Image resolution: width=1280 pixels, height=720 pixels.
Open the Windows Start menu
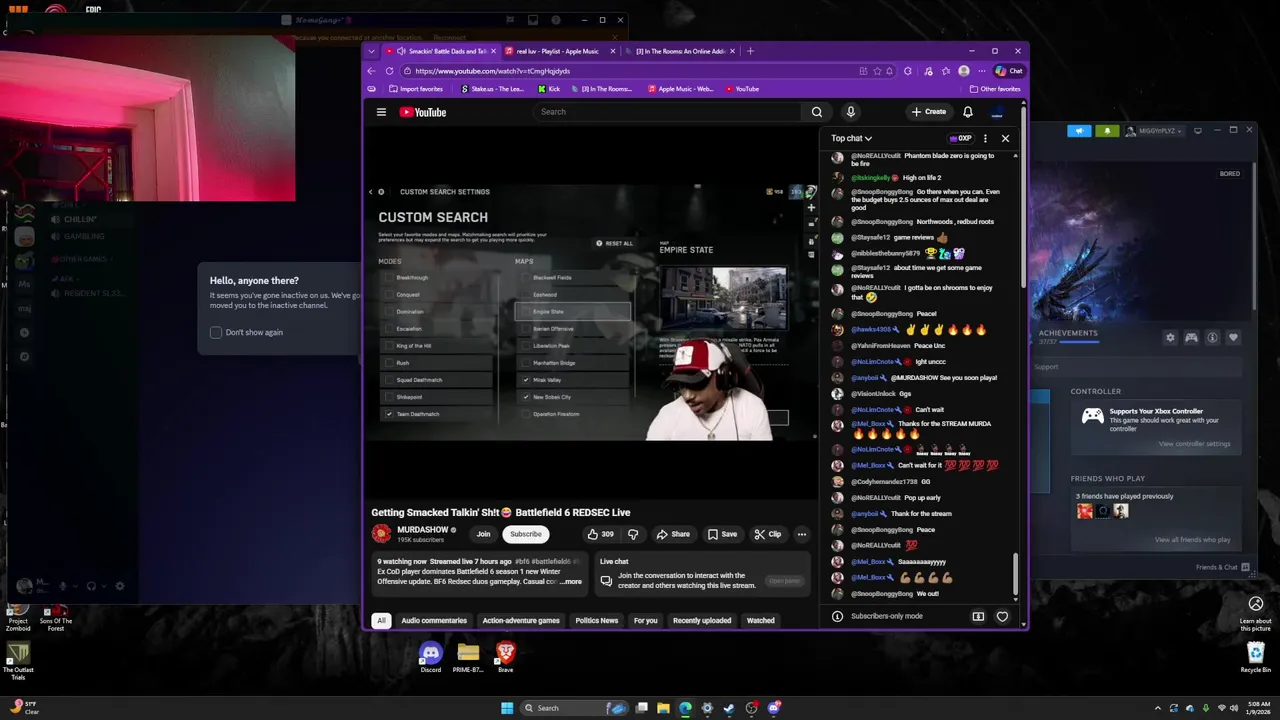(507, 708)
